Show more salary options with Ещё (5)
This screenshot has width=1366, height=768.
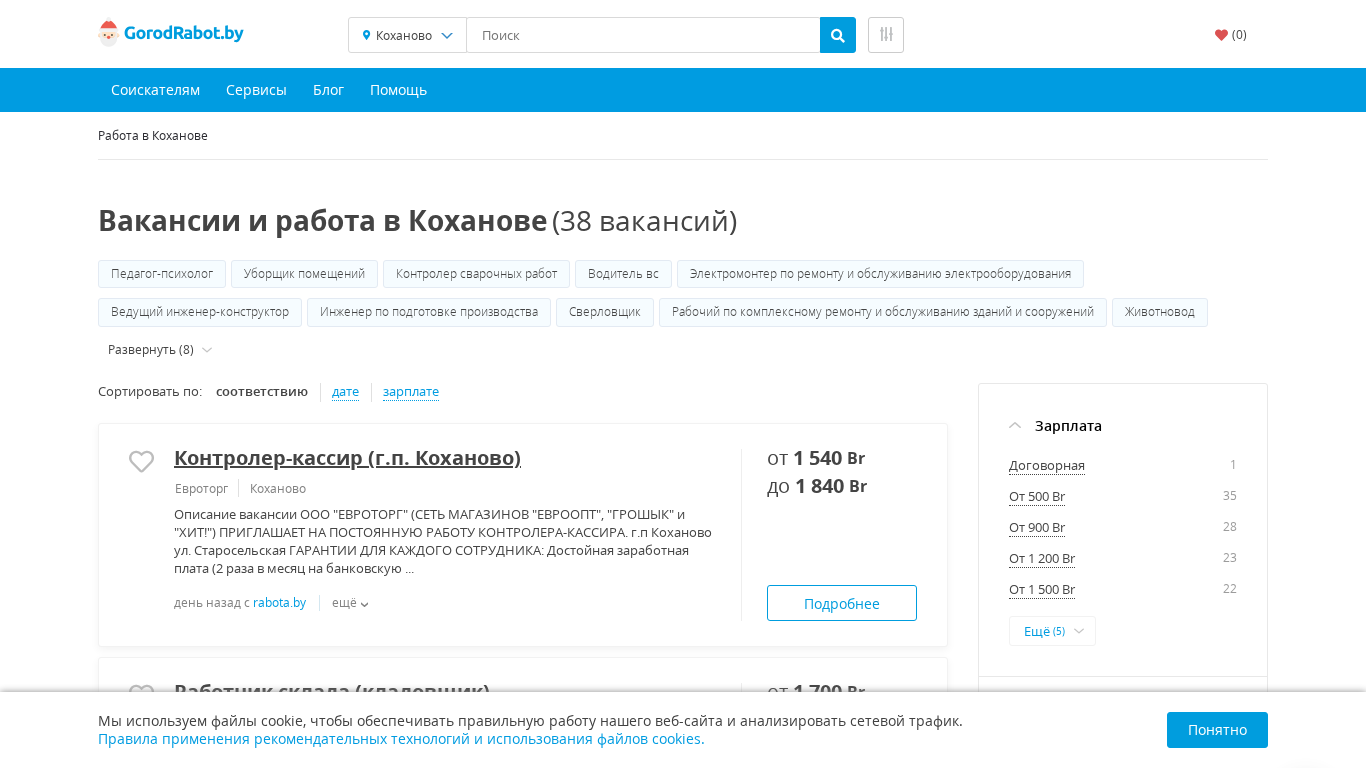pyautogui.click(x=1052, y=631)
